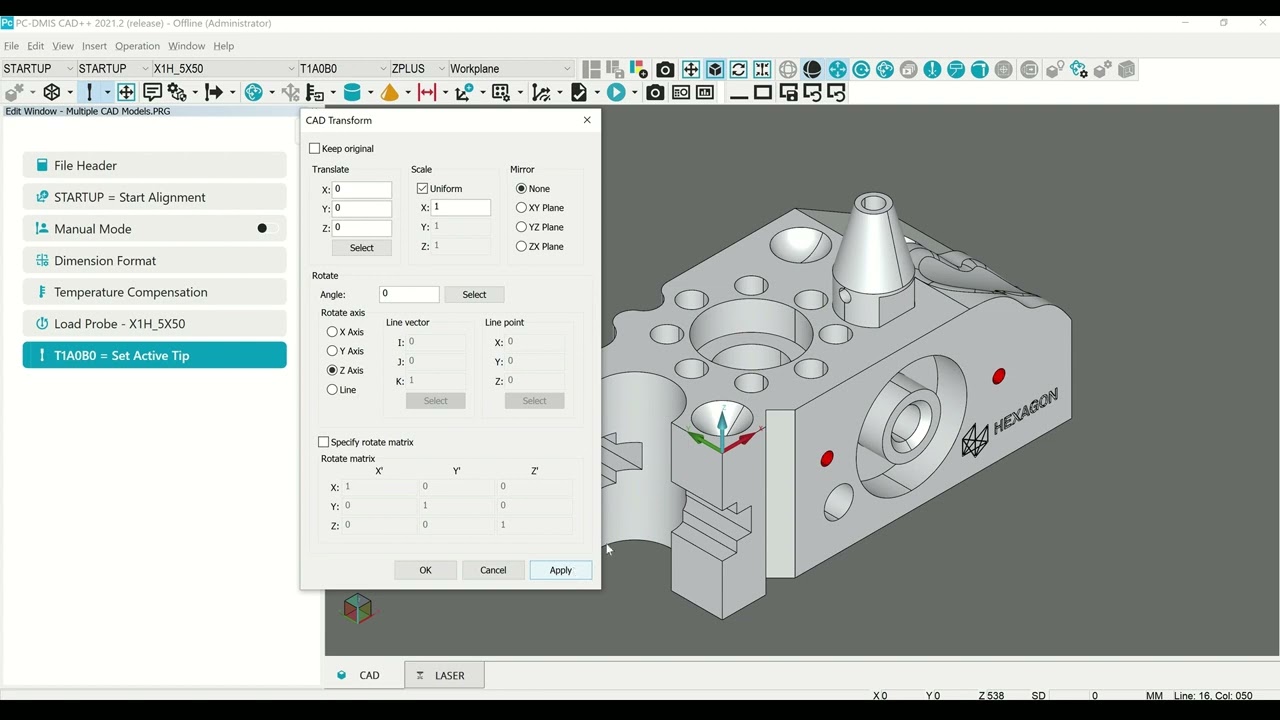
Task: Click the red distance dimension icon
Action: coord(427,93)
